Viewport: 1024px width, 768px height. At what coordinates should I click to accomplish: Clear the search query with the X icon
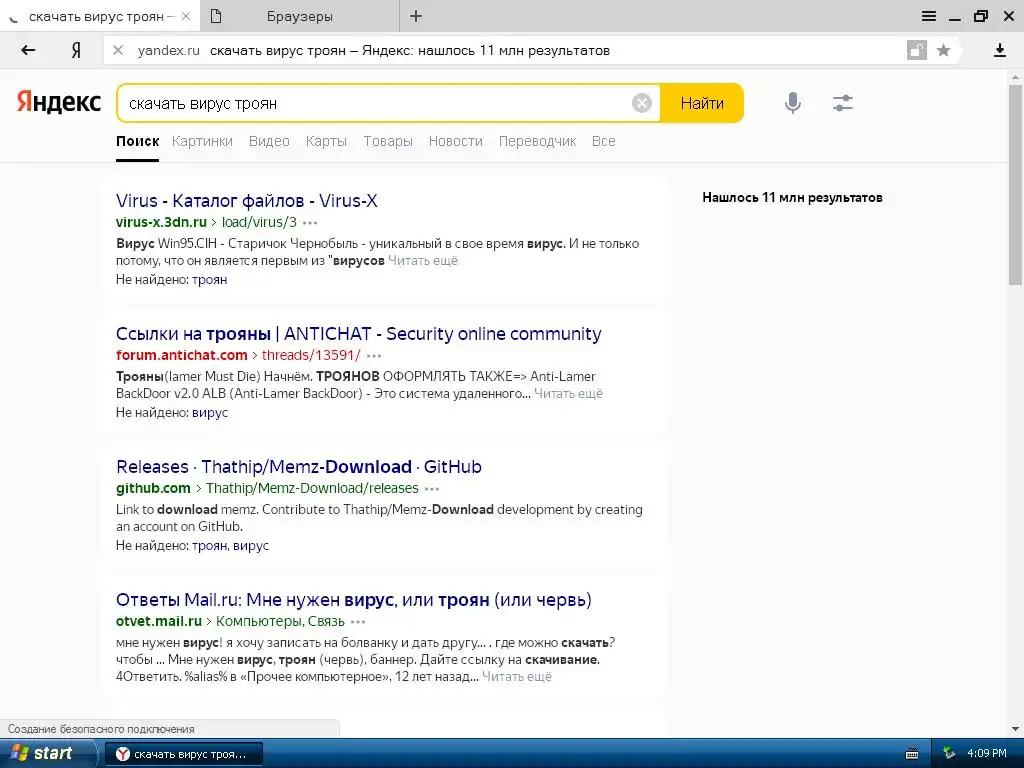coord(641,103)
